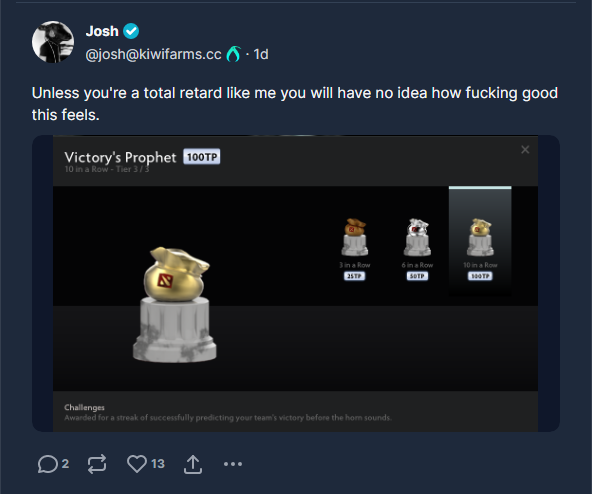Viewport: 592px width, 494px height.
Task: Share the post via the upload arrow icon
Action: click(193, 464)
